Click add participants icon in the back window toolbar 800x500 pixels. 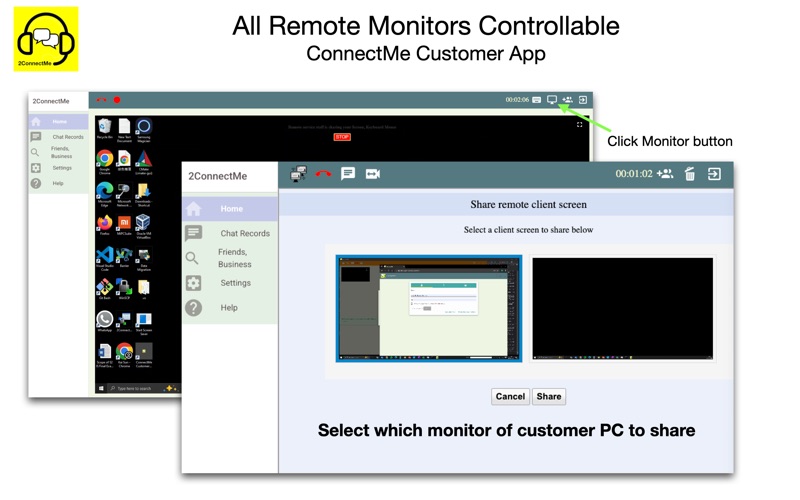pyautogui.click(x=567, y=99)
